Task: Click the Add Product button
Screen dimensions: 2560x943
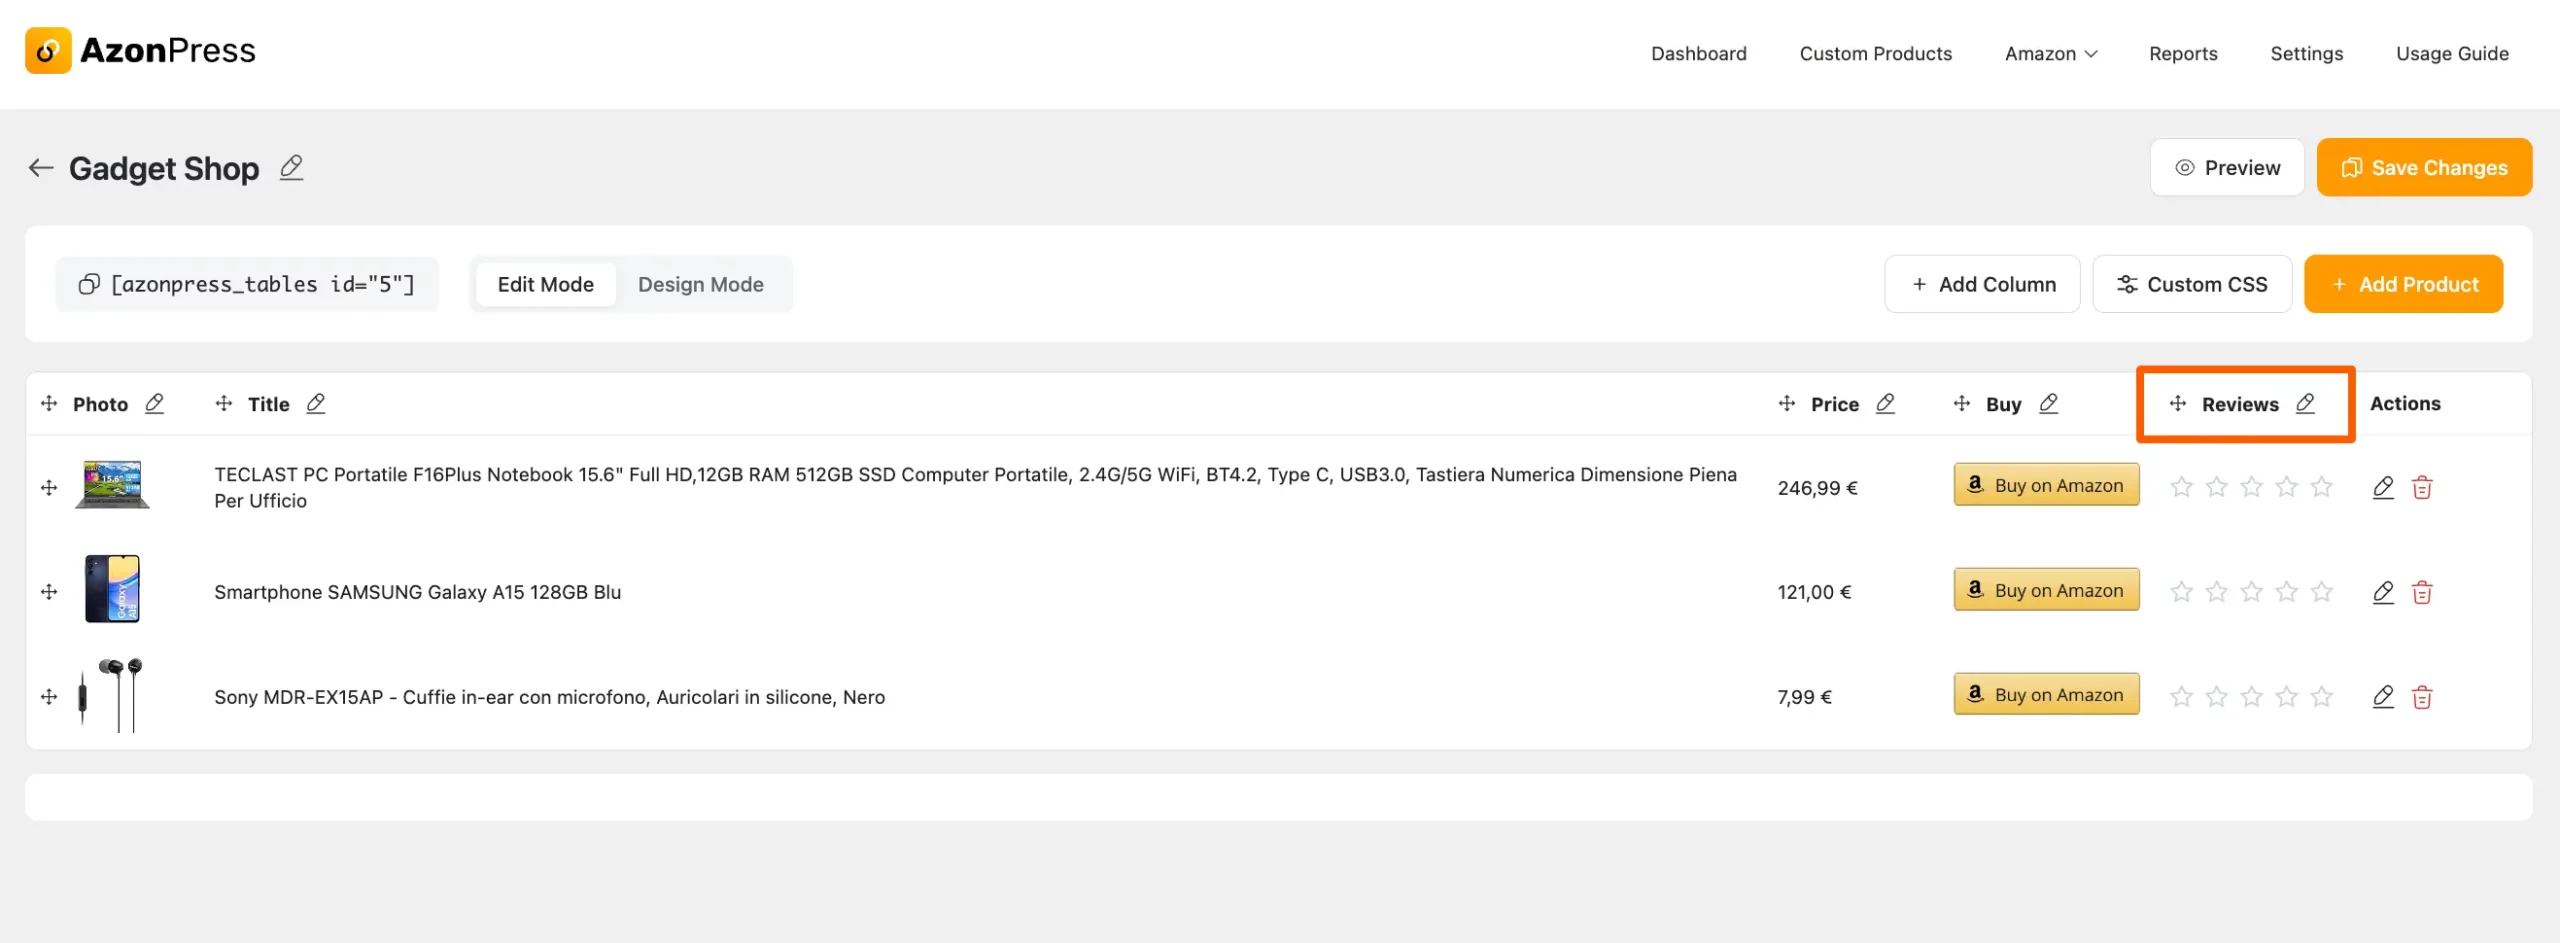Action: (x=2403, y=284)
